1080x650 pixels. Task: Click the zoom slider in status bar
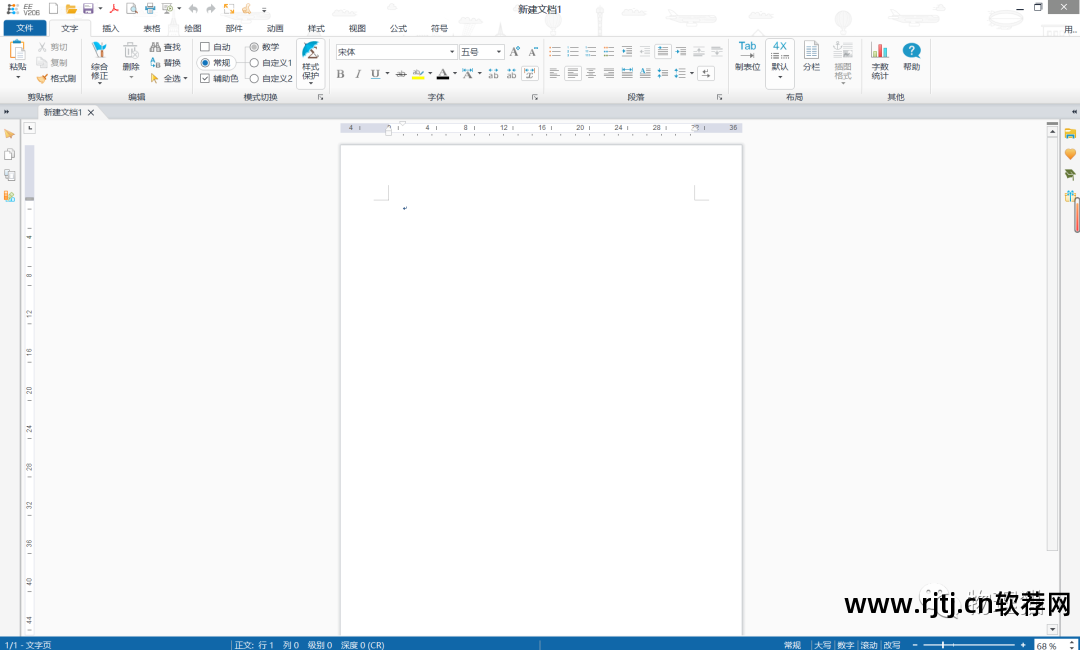pyautogui.click(x=942, y=645)
